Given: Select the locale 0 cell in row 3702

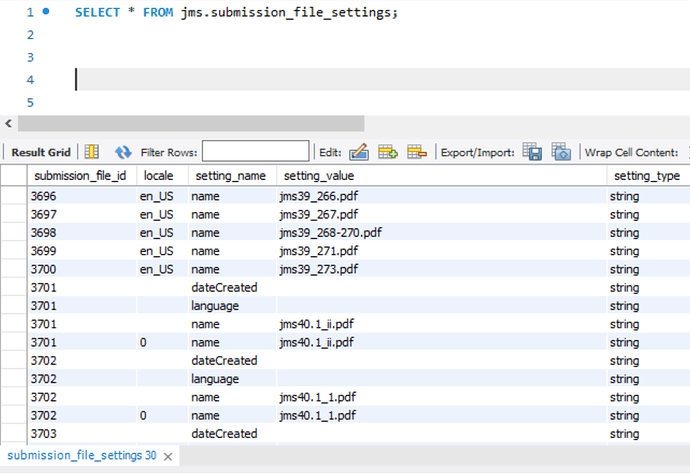Looking at the screenshot, I should pyautogui.click(x=162, y=415).
